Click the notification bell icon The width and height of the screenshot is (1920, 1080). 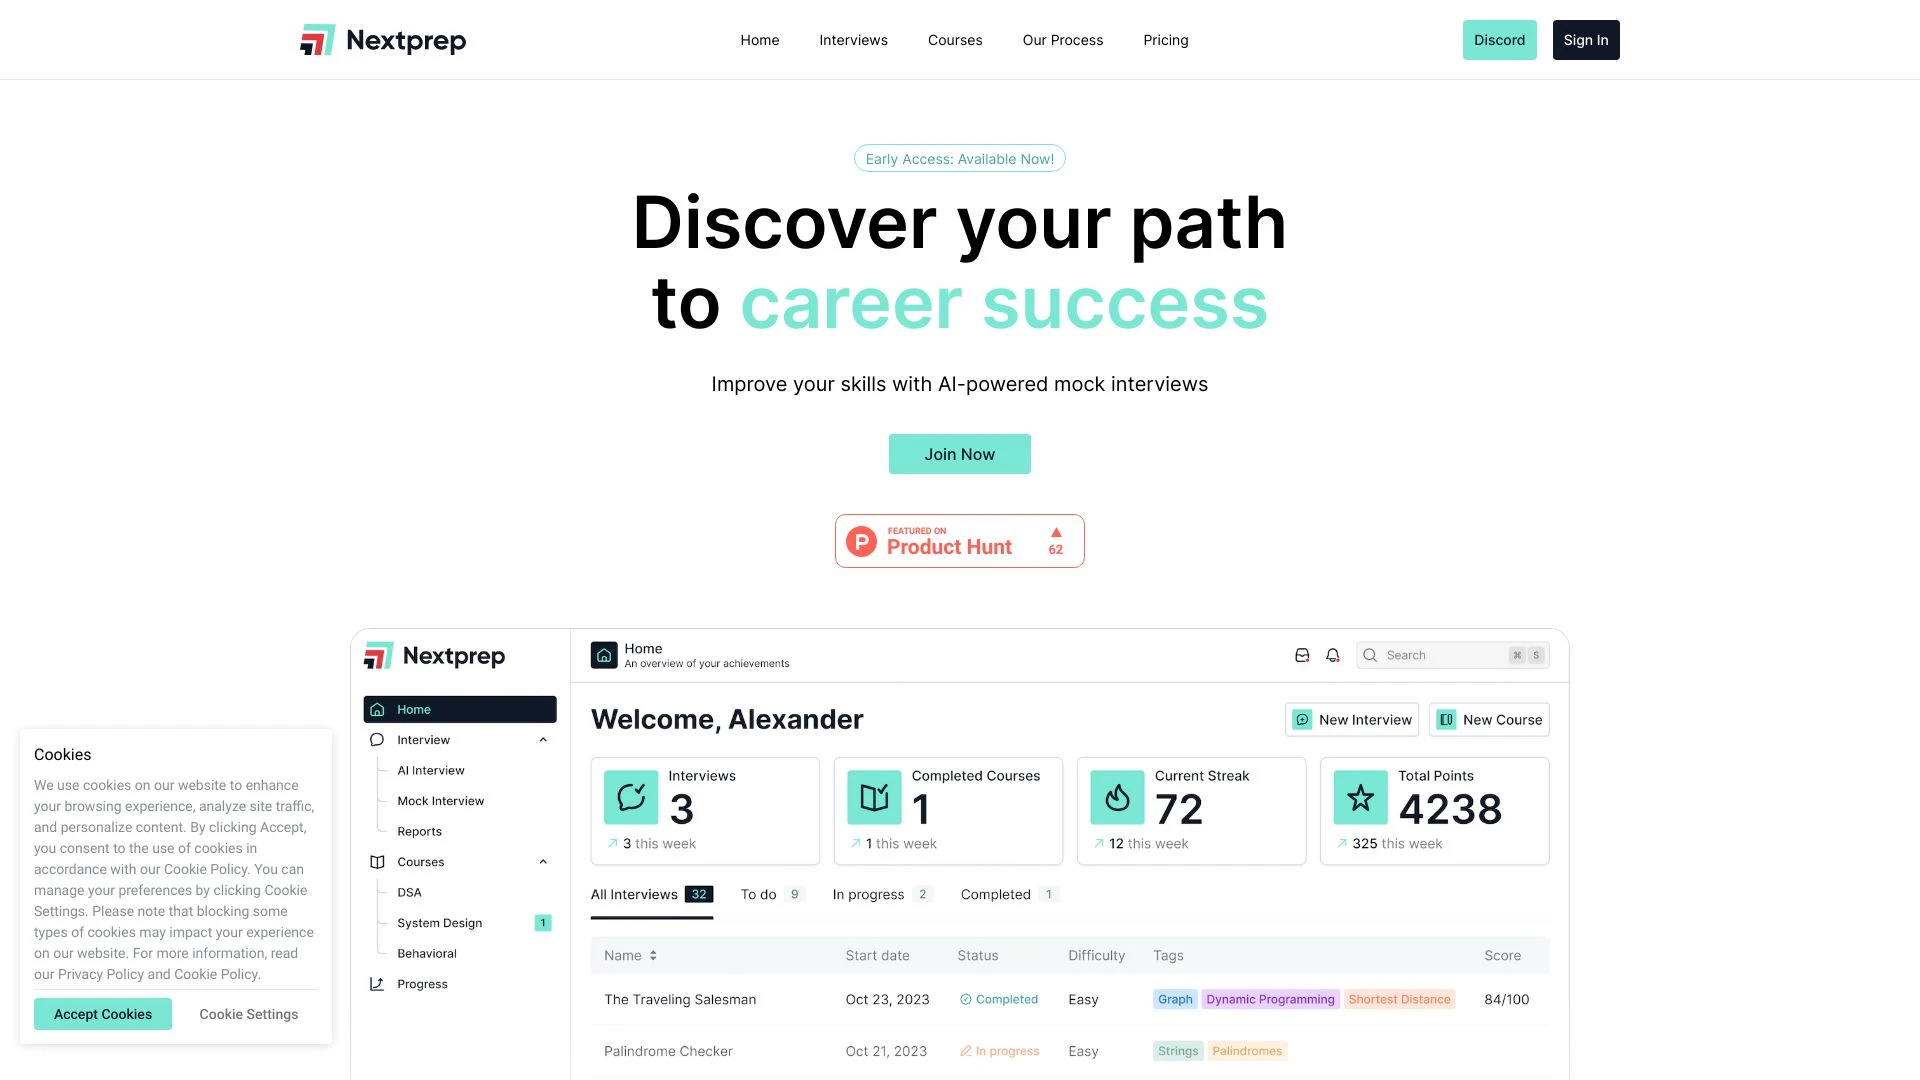pyautogui.click(x=1333, y=655)
